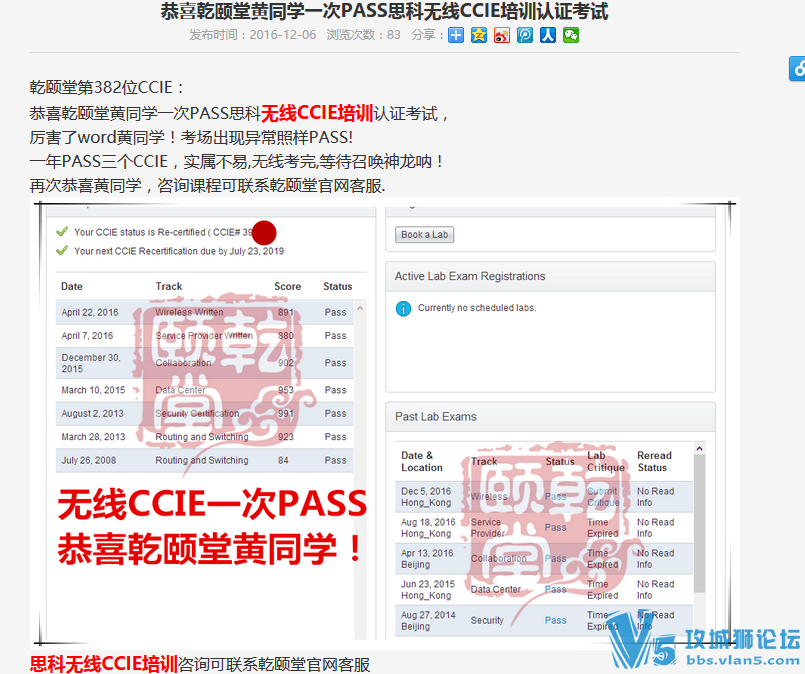The height and width of the screenshot is (674, 805).
Task: Click the Service Provider Written row
Action: [204, 336]
